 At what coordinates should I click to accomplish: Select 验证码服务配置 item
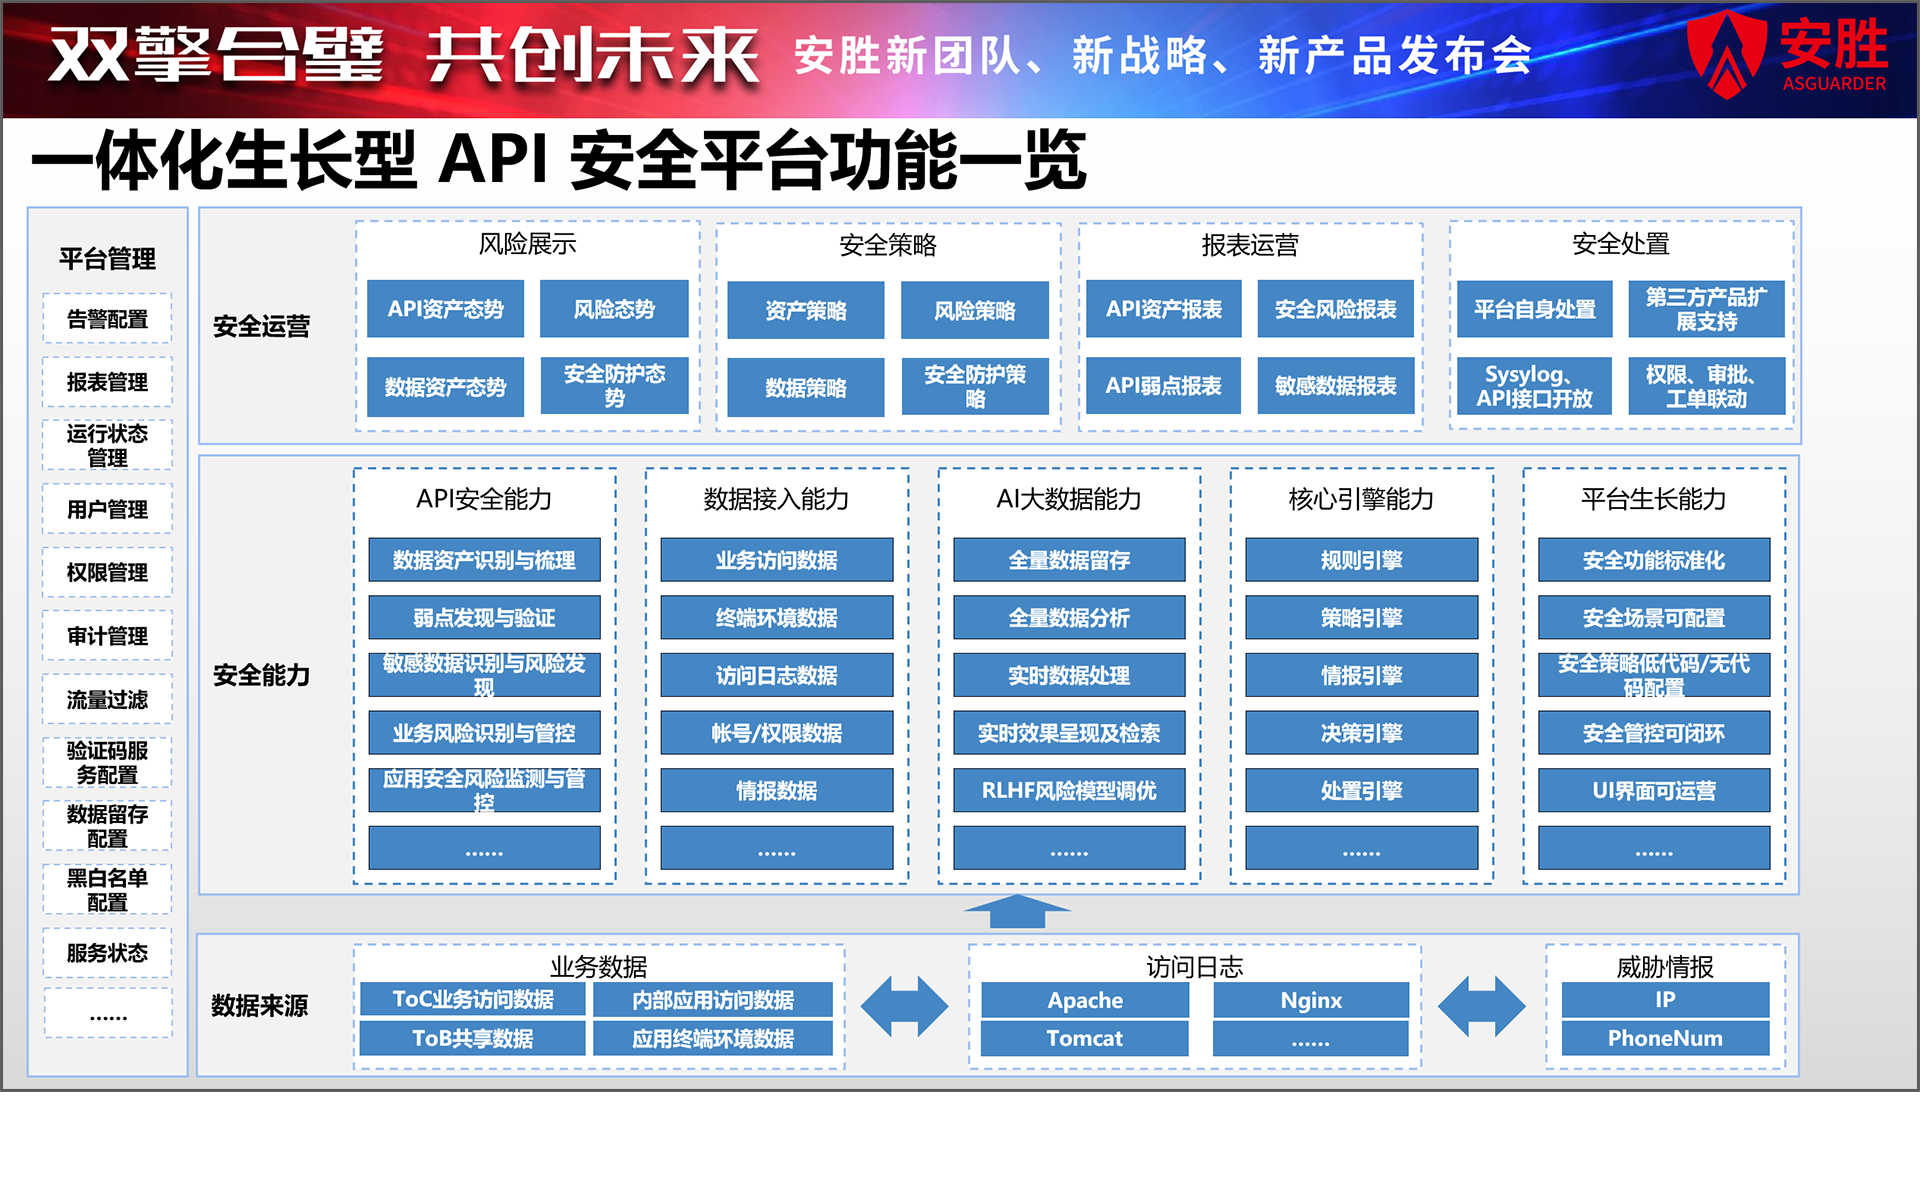(107, 762)
